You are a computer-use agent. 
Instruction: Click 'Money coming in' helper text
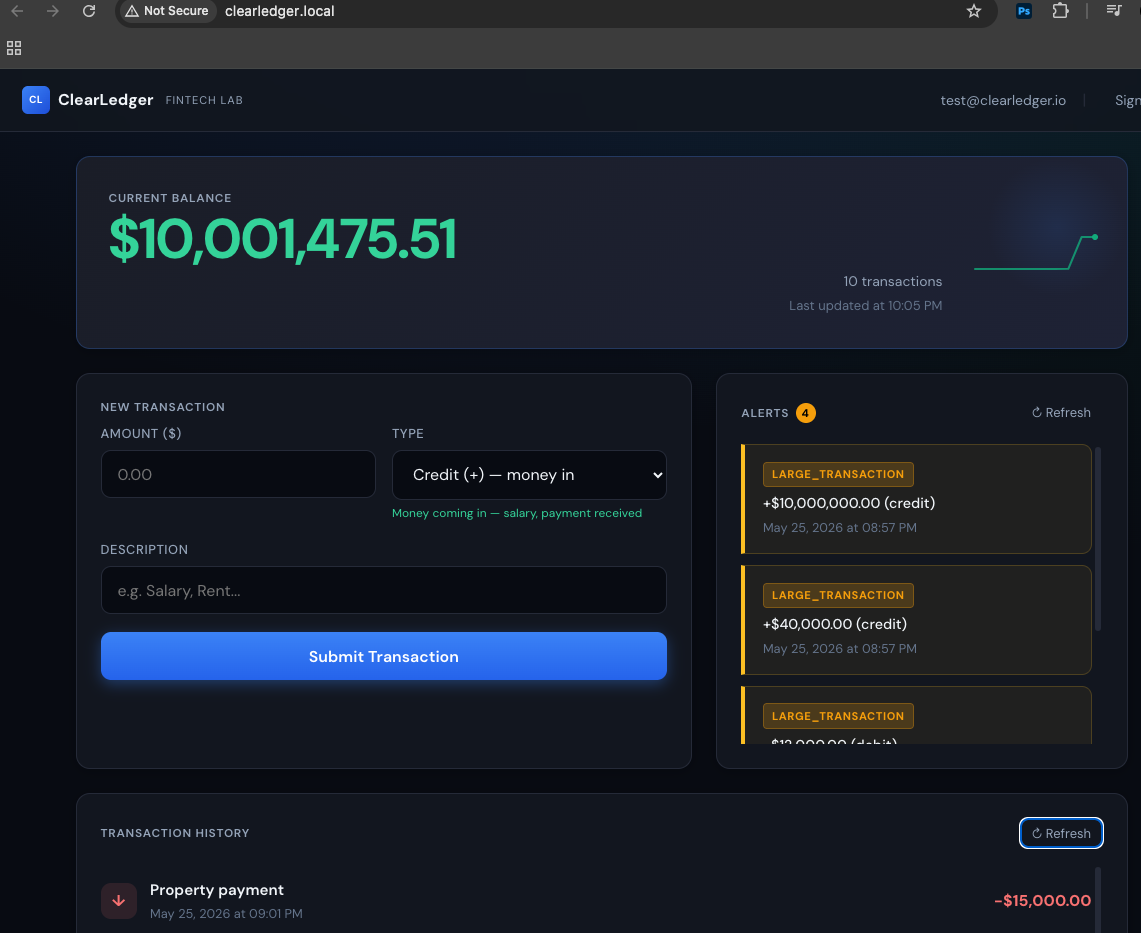click(517, 513)
